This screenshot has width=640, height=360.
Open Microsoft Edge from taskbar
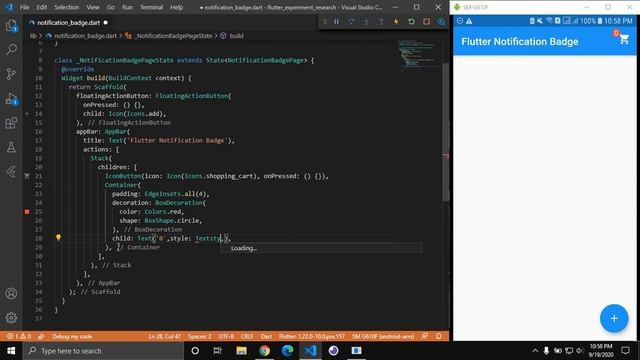[x=287, y=351]
